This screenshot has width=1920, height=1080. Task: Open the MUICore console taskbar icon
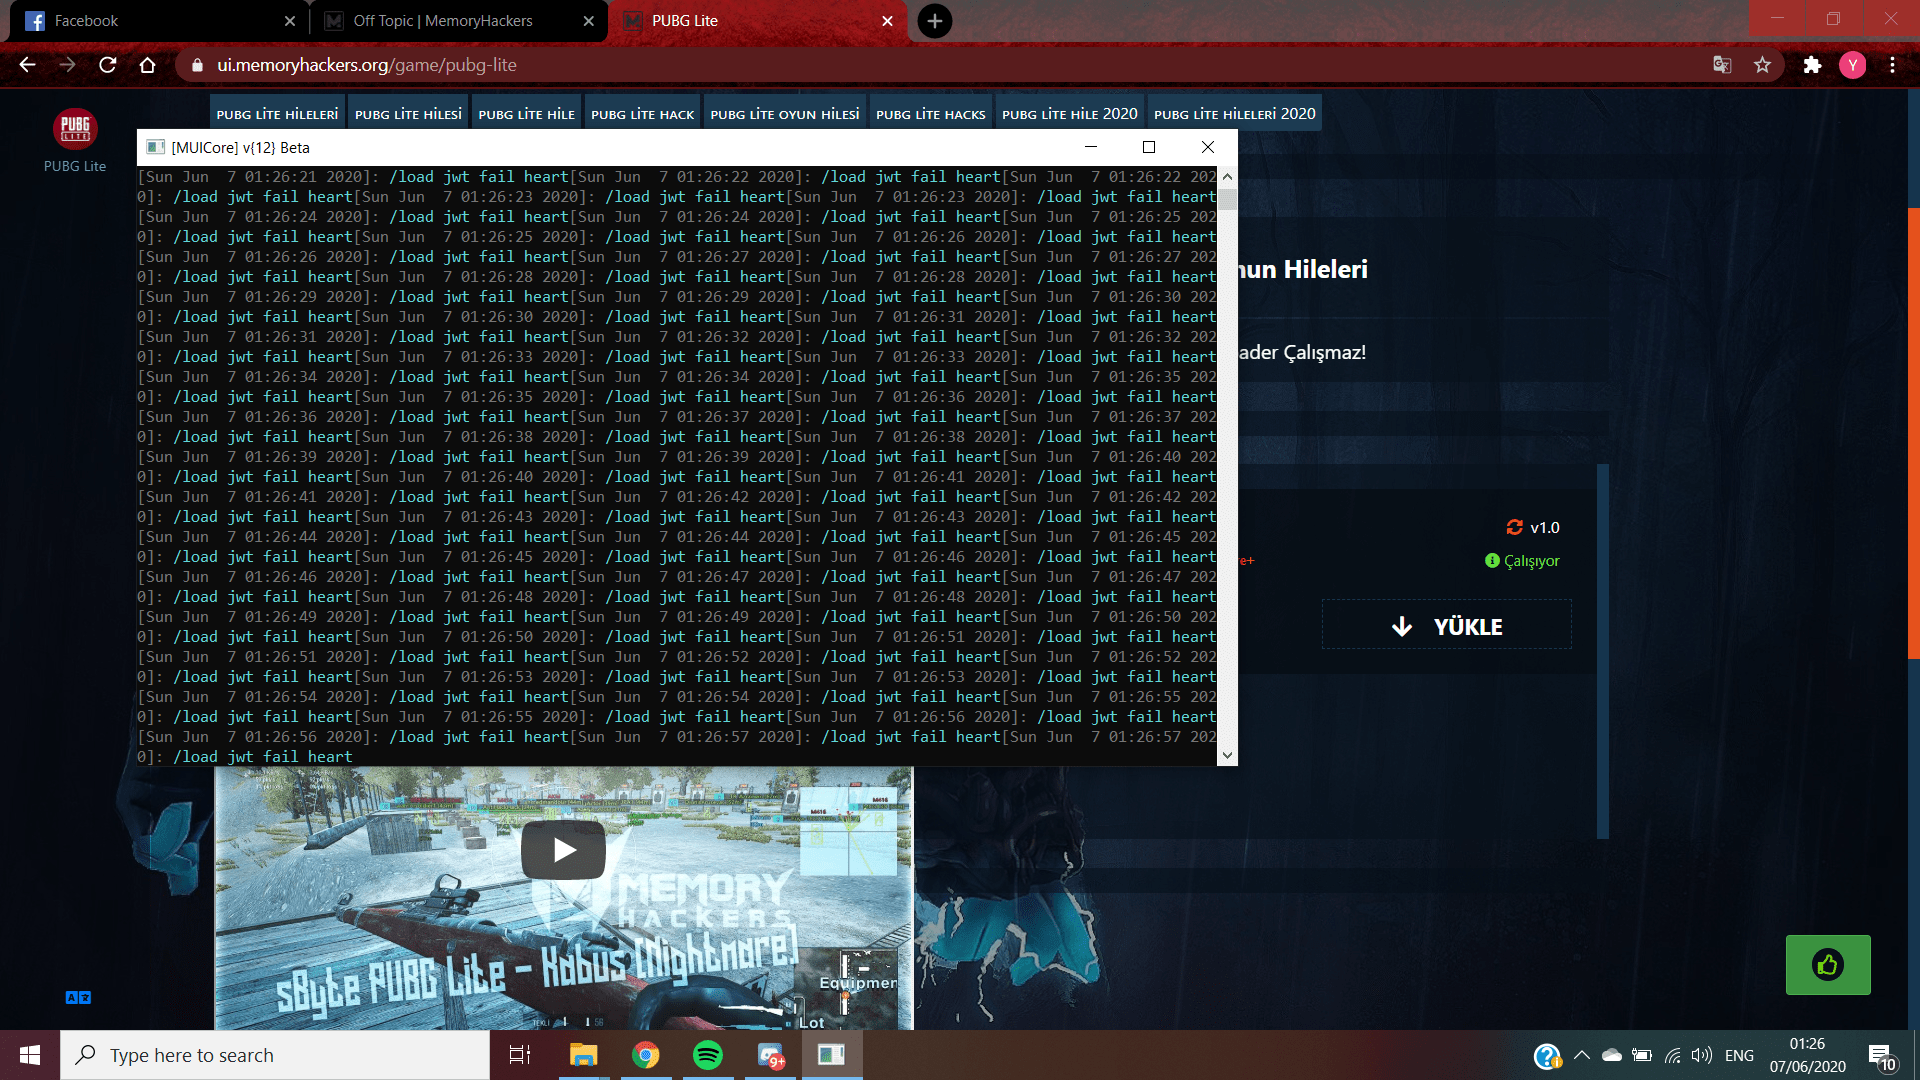click(832, 1055)
